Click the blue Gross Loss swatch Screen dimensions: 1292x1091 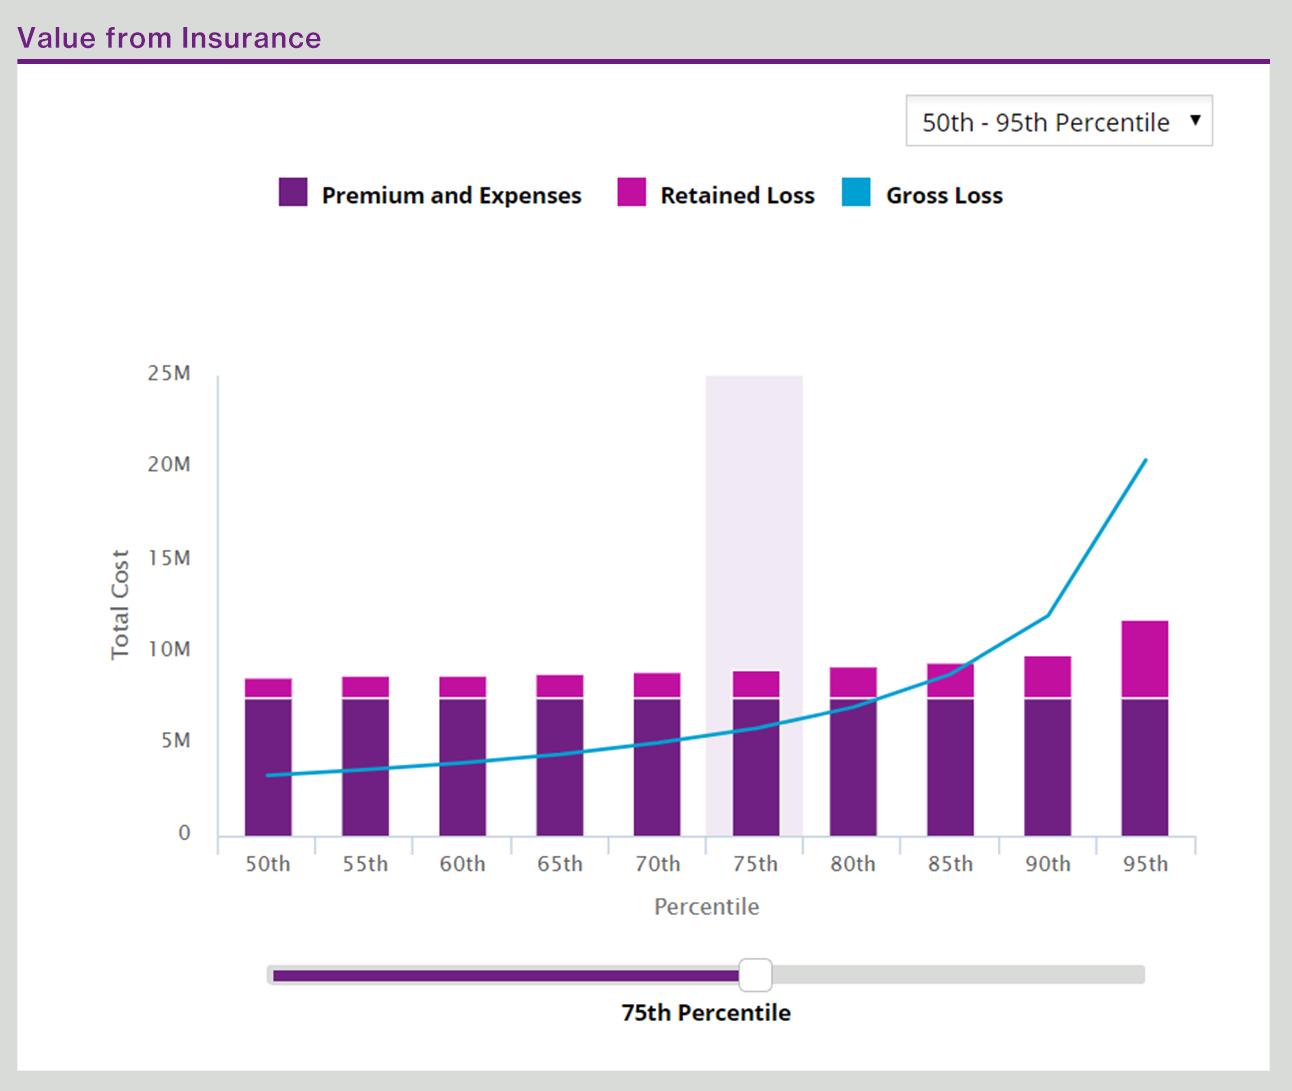(x=856, y=192)
